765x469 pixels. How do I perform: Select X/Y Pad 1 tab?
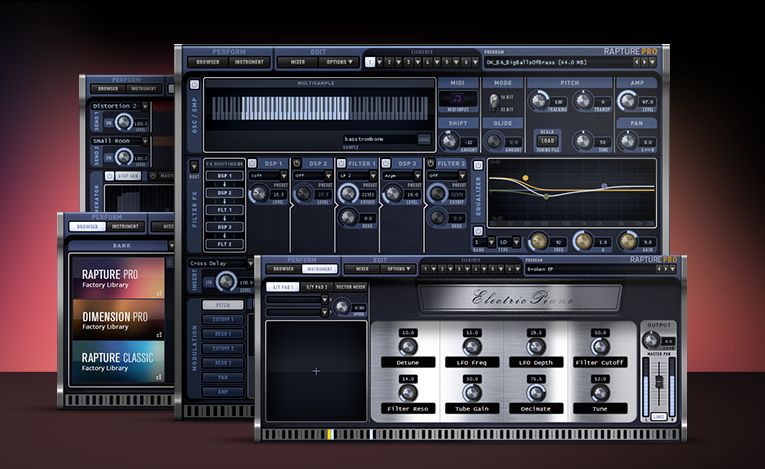[283, 286]
